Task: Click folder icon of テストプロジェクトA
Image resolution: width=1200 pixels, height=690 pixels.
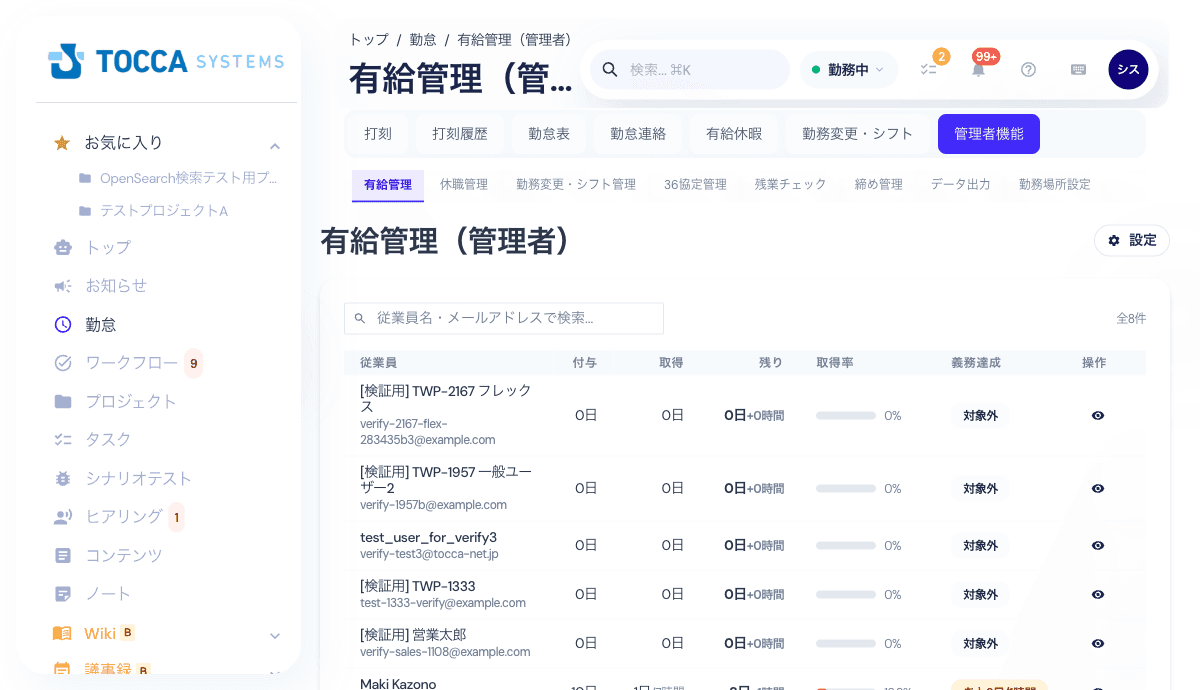Action: click(85, 211)
